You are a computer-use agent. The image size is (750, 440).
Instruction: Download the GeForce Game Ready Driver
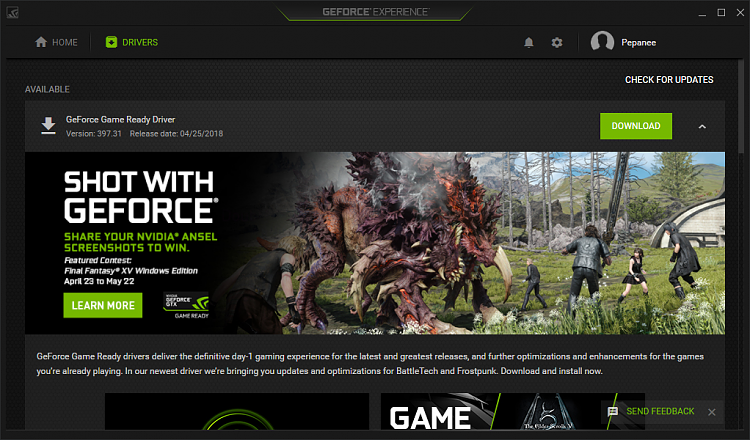pyautogui.click(x=636, y=126)
